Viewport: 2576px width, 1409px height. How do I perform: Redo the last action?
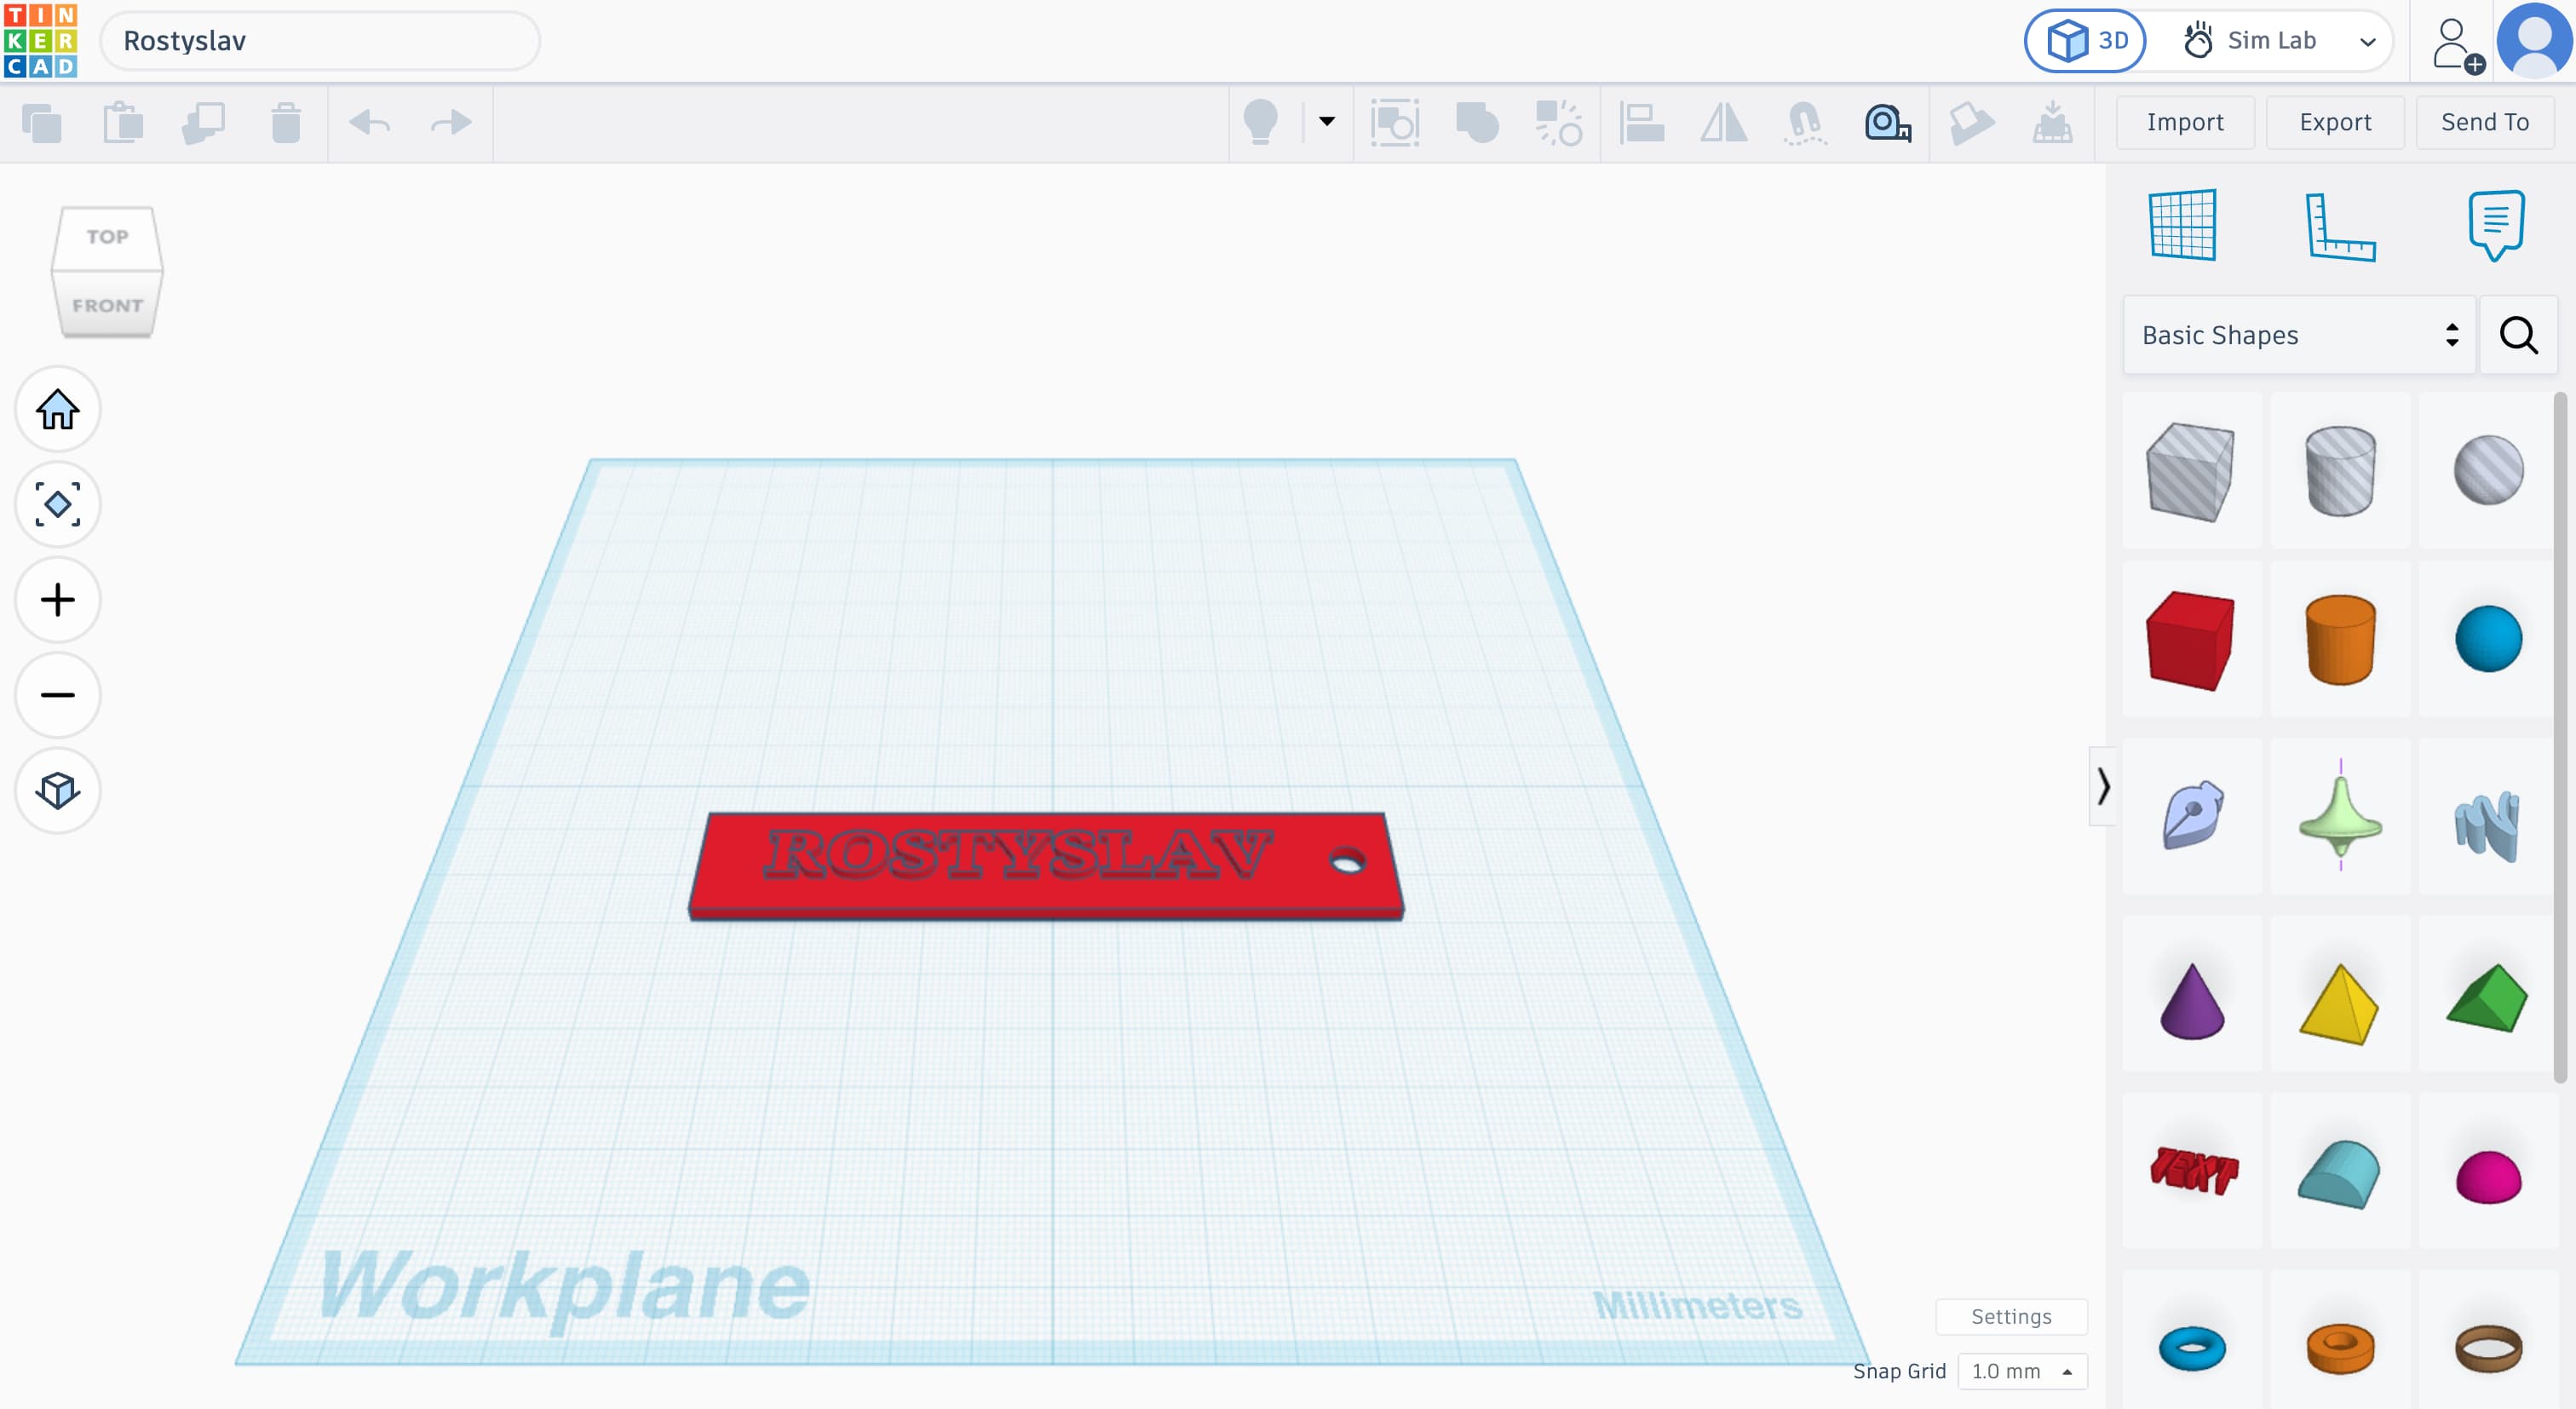point(451,123)
